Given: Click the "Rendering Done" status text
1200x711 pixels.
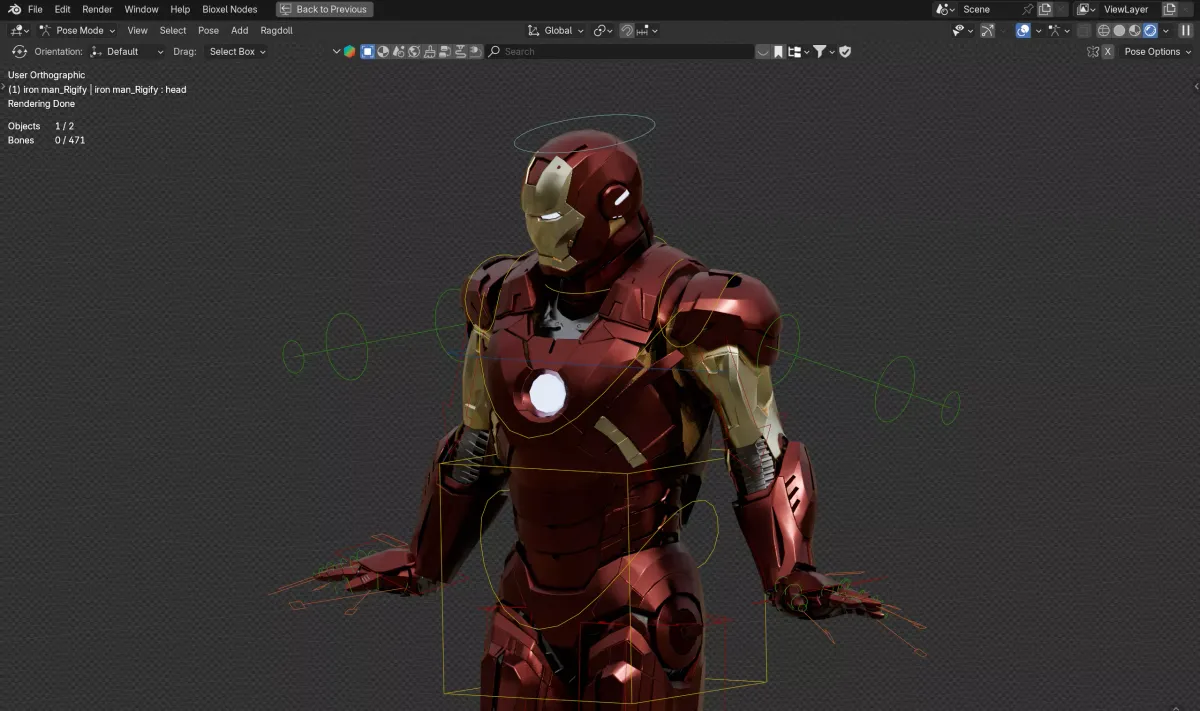Looking at the screenshot, I should click(42, 104).
